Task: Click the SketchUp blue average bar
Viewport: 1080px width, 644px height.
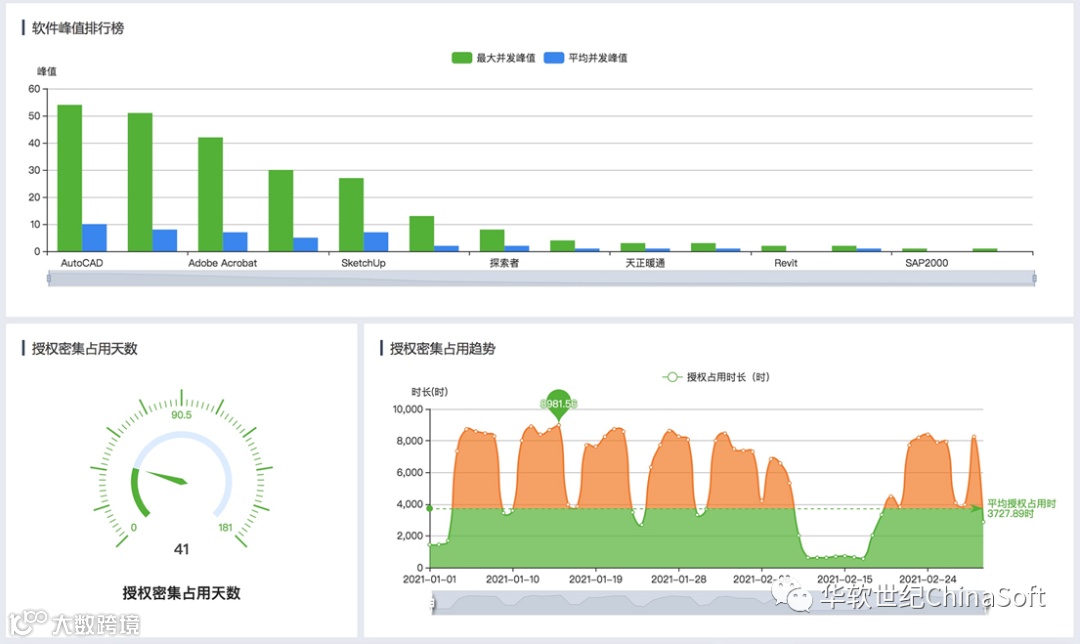Action: tap(376, 242)
